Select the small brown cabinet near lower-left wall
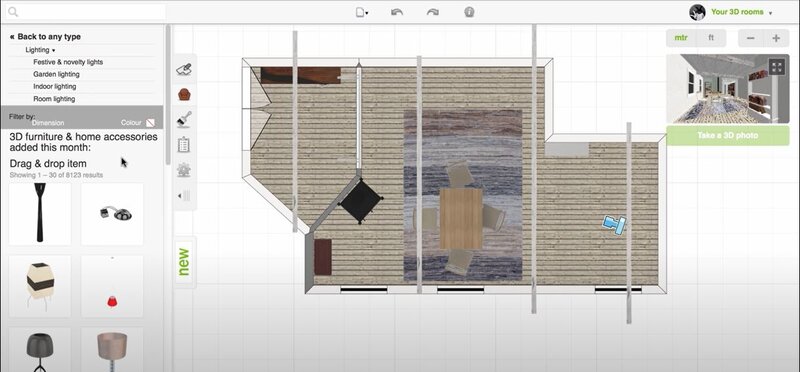The width and height of the screenshot is (800, 372). [323, 257]
